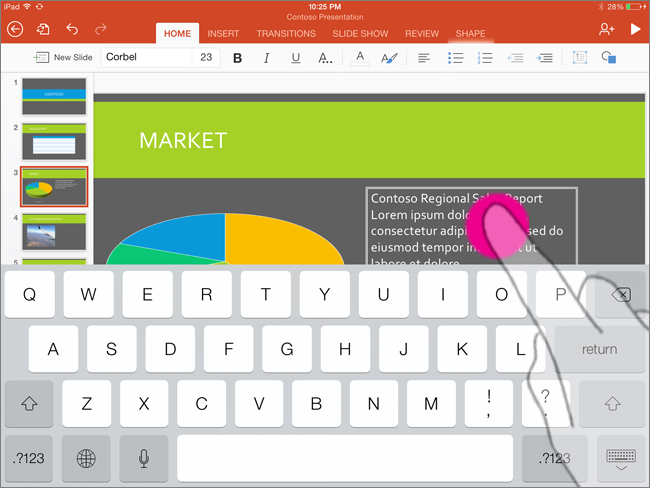This screenshot has width=650, height=488.
Task: Start the slide show with play button
Action: tap(635, 30)
